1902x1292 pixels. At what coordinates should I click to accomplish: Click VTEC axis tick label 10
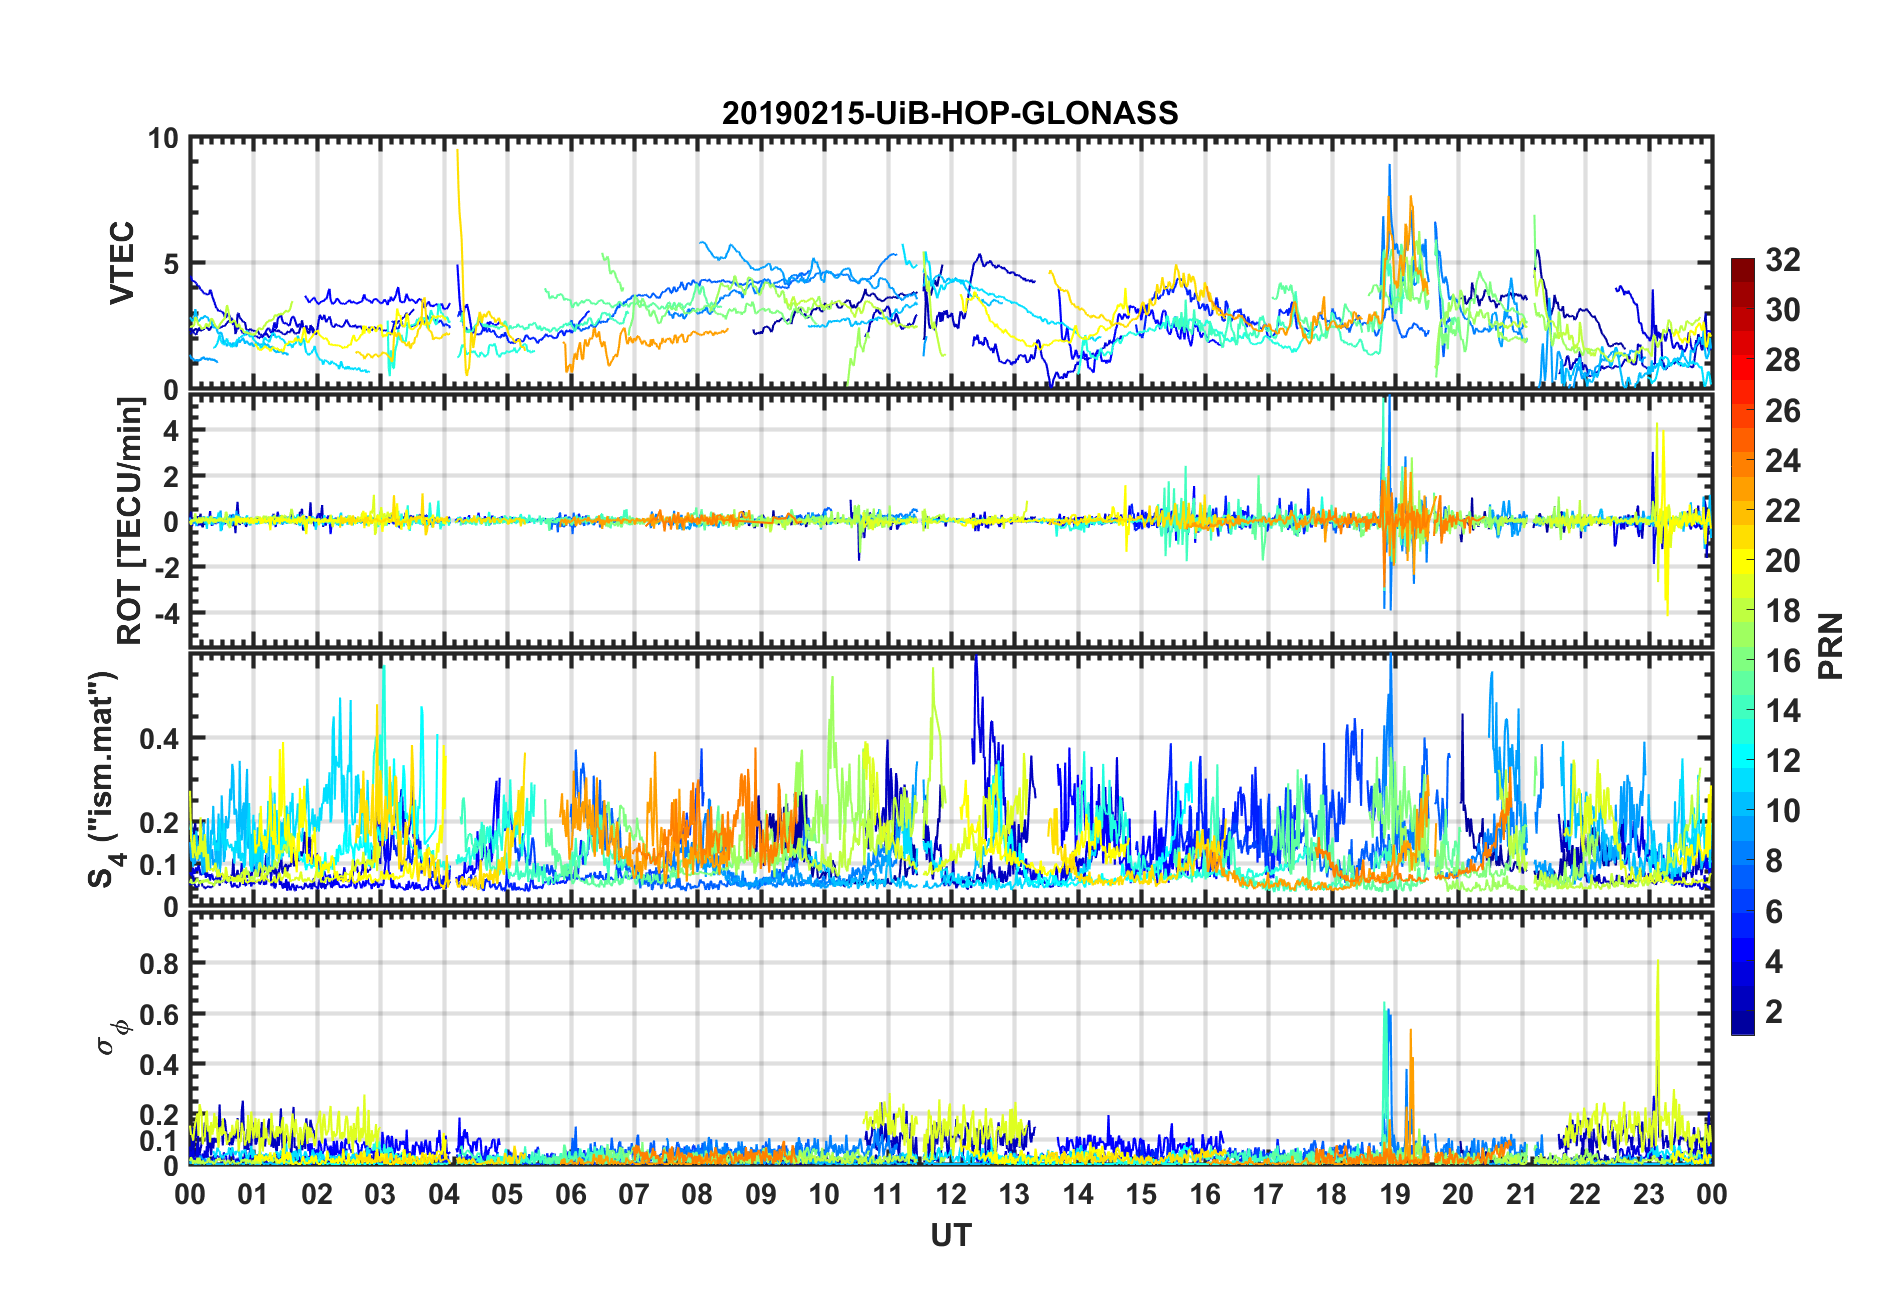tap(163, 139)
